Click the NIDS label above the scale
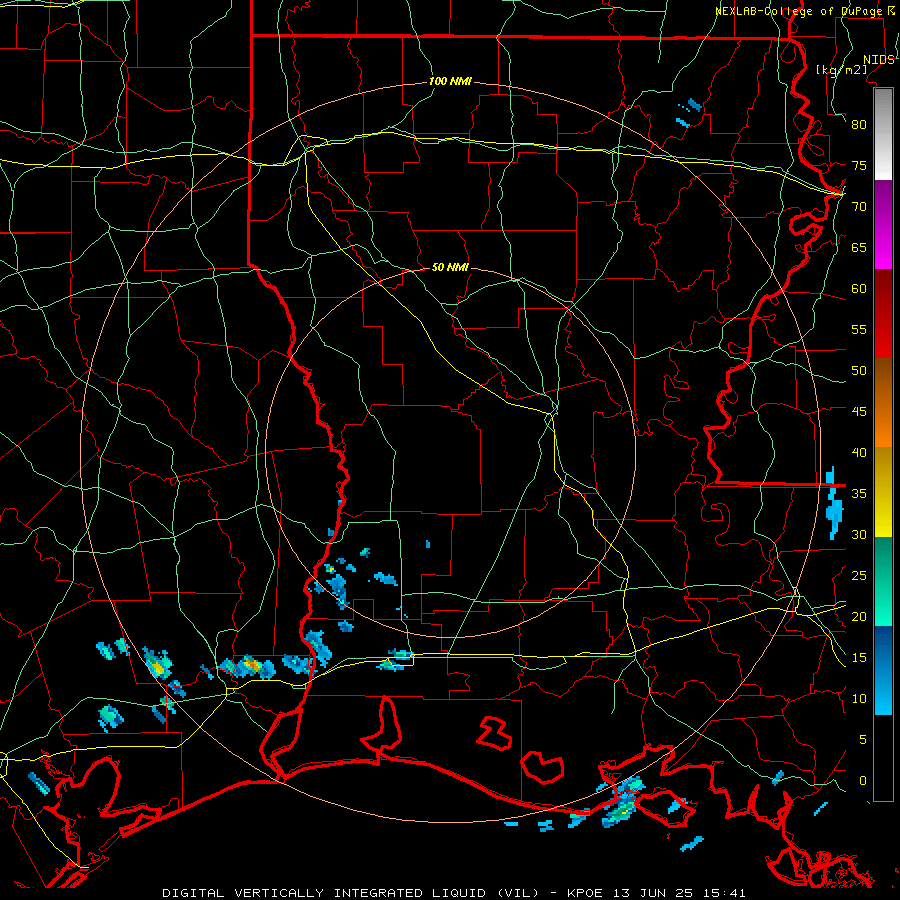The image size is (900, 900). coord(878,60)
